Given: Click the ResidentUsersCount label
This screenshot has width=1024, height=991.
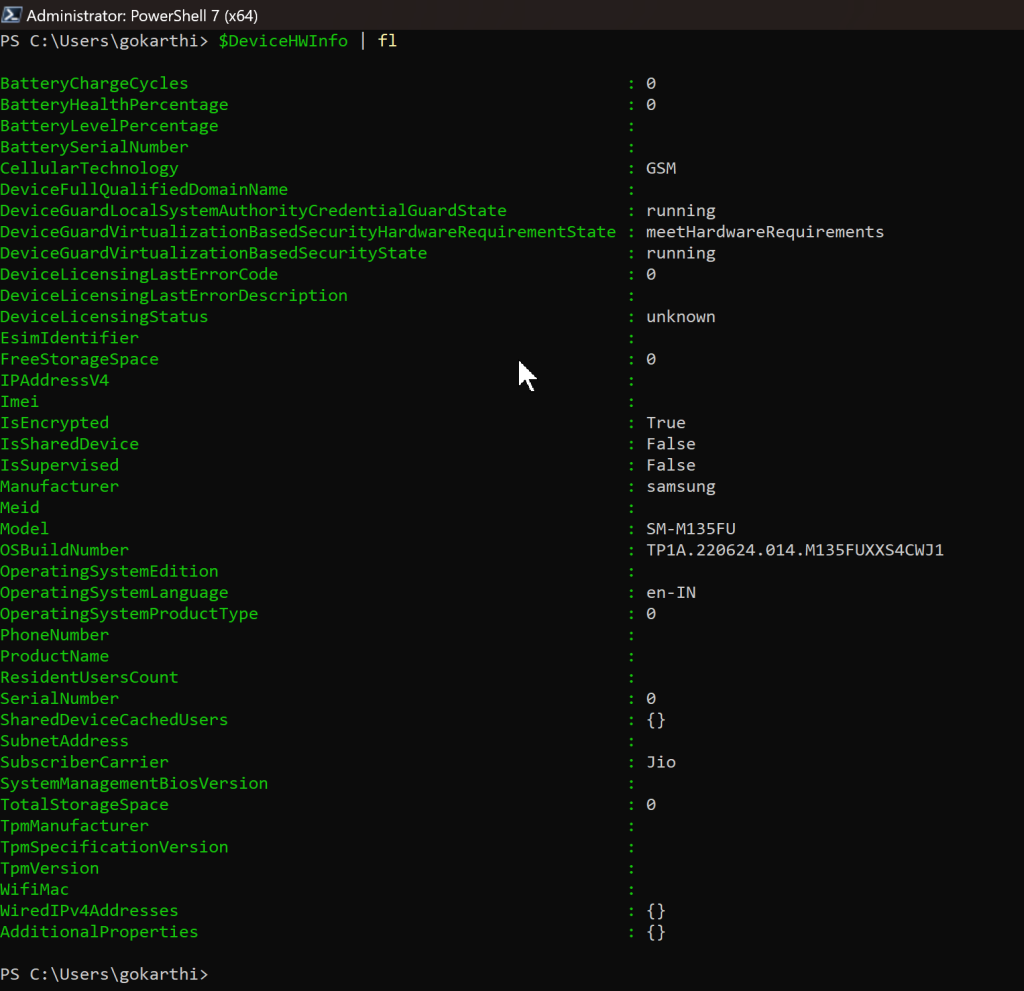Looking at the screenshot, I should click(x=89, y=677).
